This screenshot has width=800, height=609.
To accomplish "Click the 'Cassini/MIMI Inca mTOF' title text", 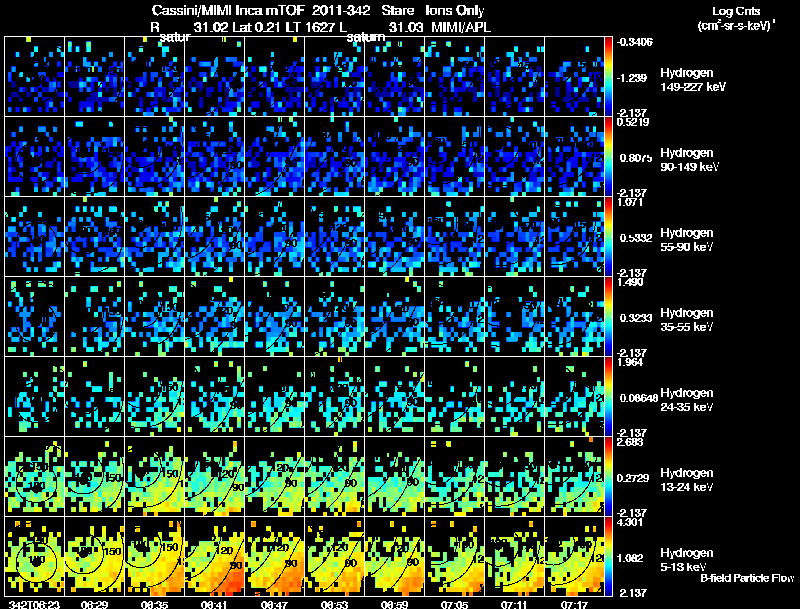I will pyautogui.click(x=228, y=10).
